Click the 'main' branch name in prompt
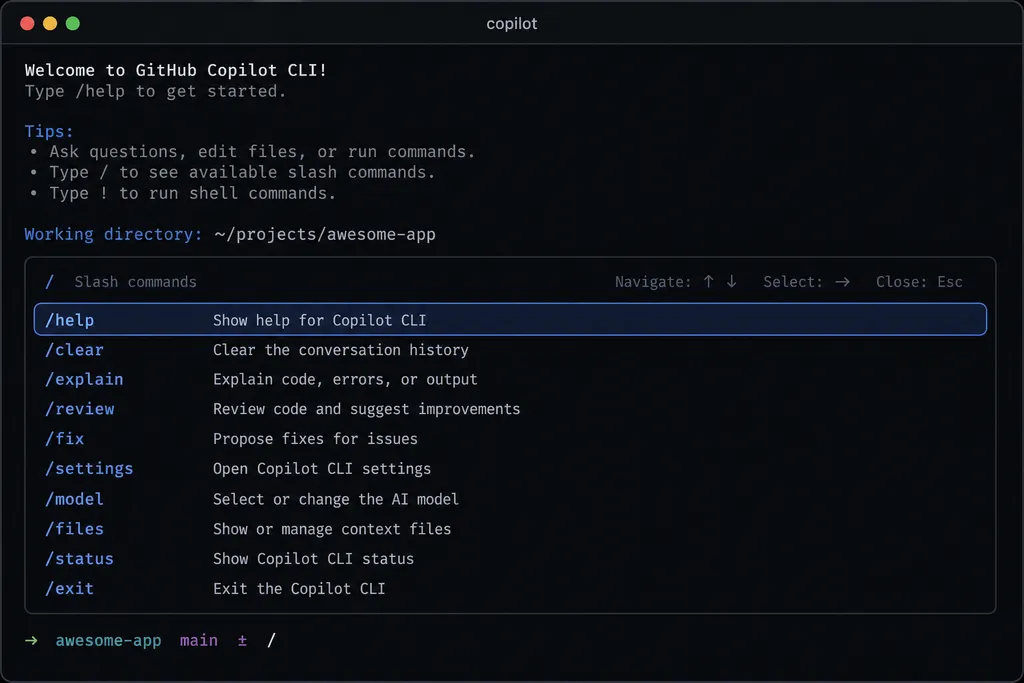The height and width of the screenshot is (683, 1024). coord(199,641)
